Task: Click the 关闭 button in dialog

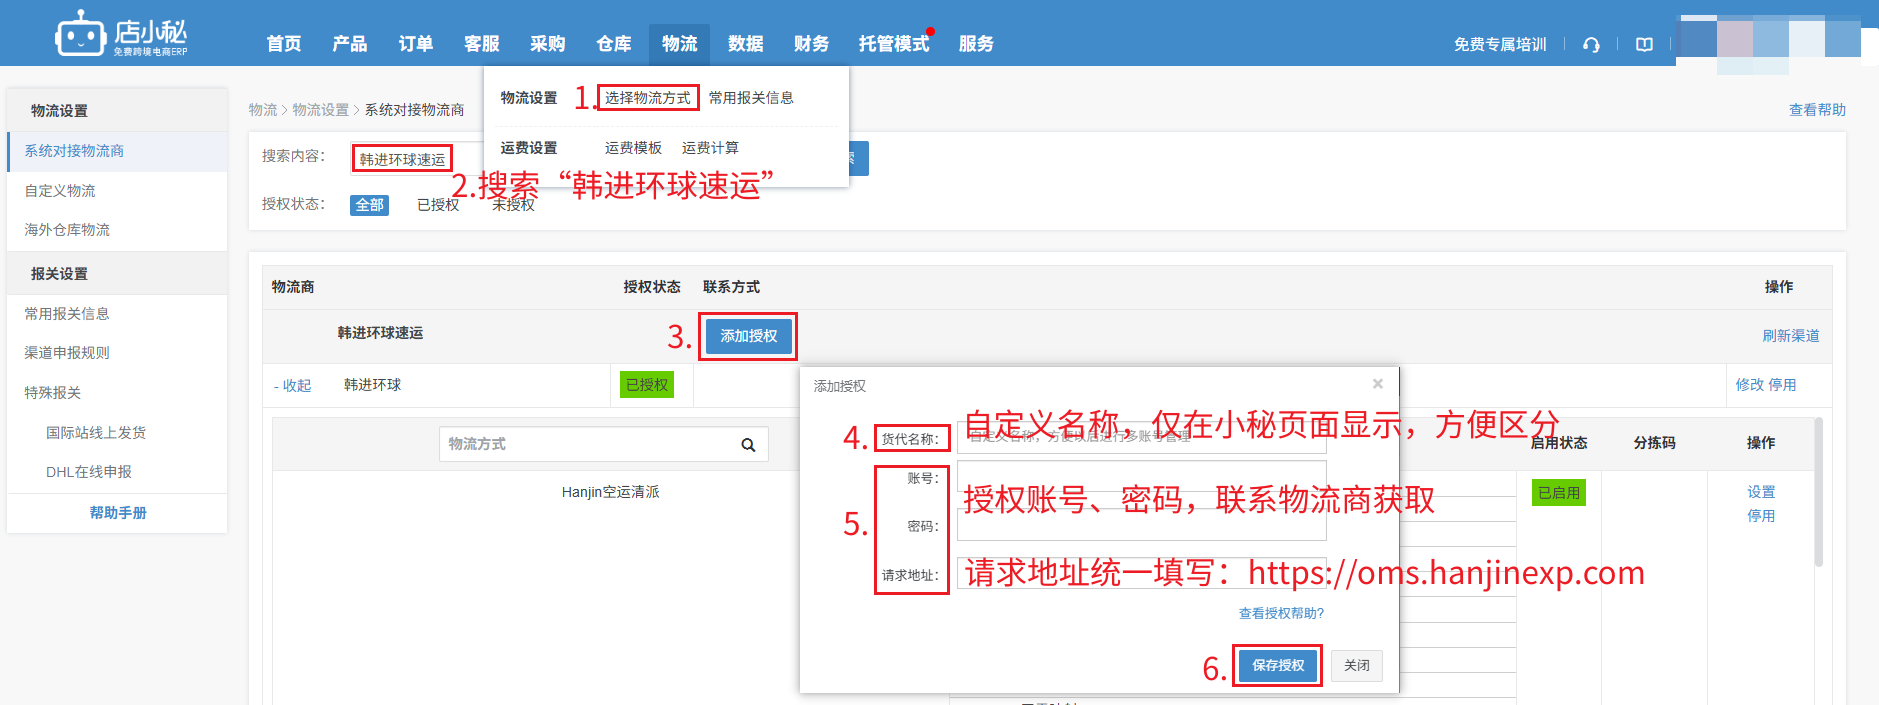Action: (x=1357, y=666)
